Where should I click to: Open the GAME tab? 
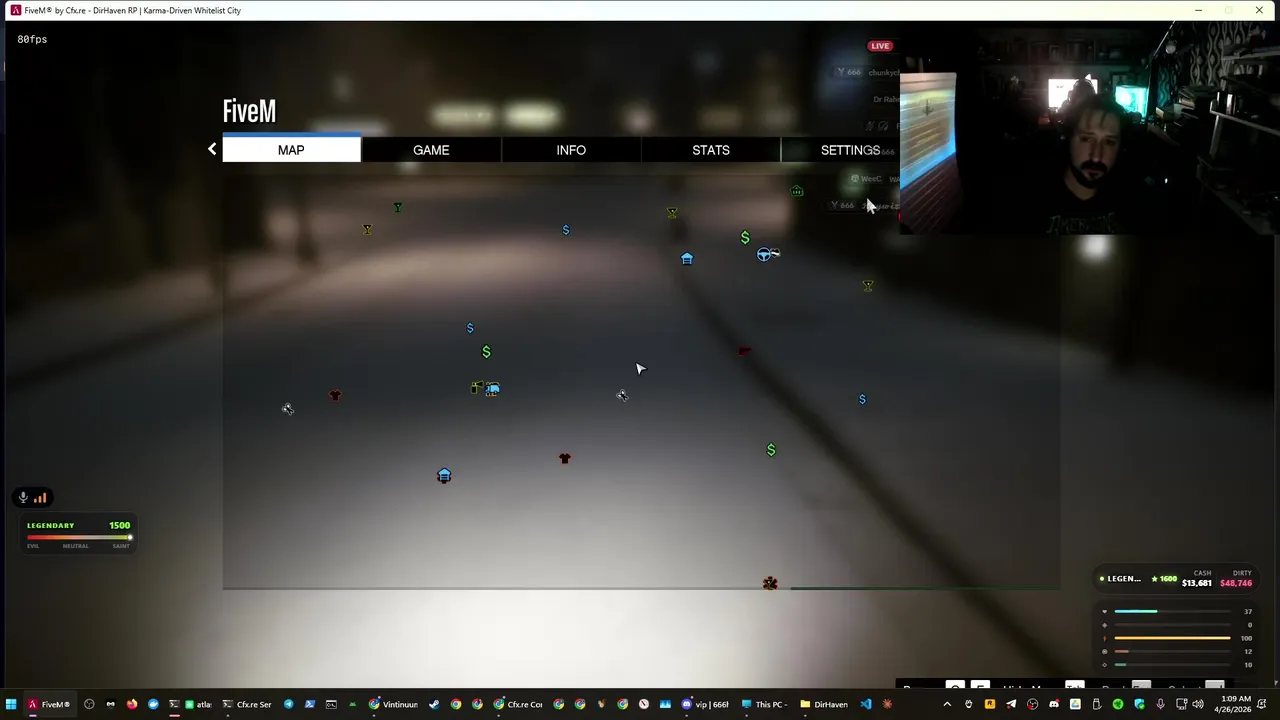[x=431, y=150]
